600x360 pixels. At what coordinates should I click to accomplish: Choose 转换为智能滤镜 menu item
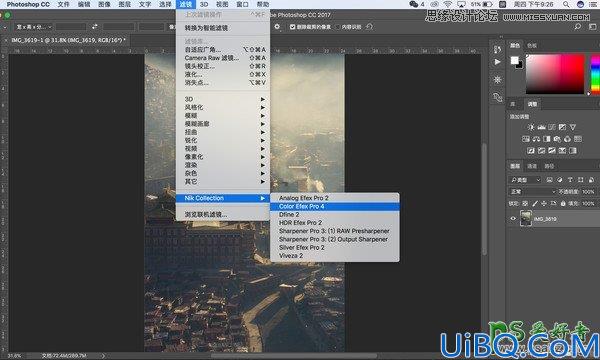[223, 28]
